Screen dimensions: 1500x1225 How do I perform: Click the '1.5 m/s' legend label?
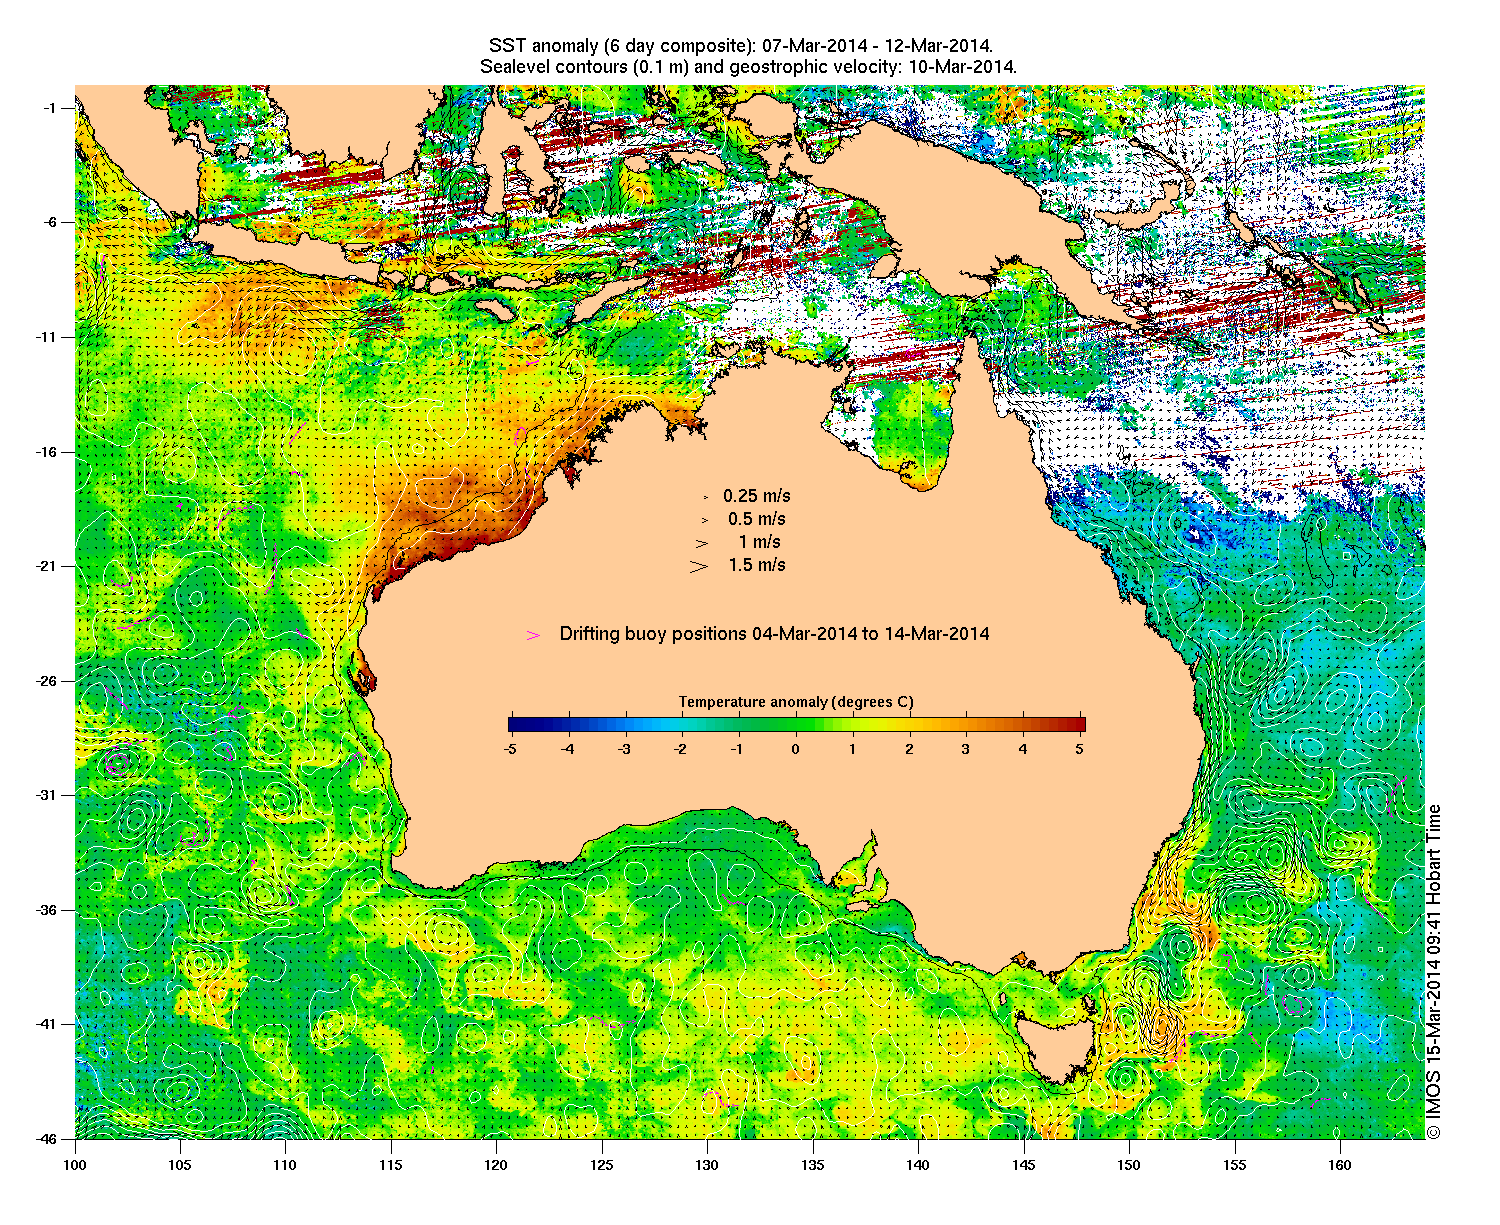pyautogui.click(x=757, y=565)
